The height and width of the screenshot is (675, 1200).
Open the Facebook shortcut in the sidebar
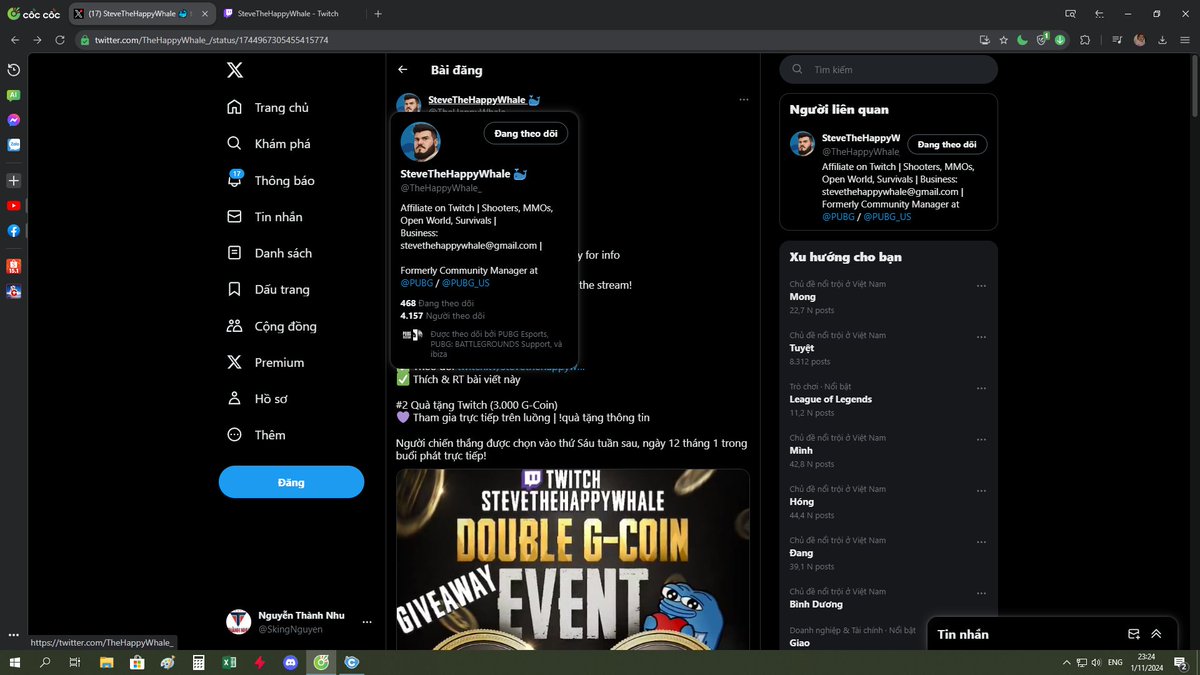(x=13, y=231)
